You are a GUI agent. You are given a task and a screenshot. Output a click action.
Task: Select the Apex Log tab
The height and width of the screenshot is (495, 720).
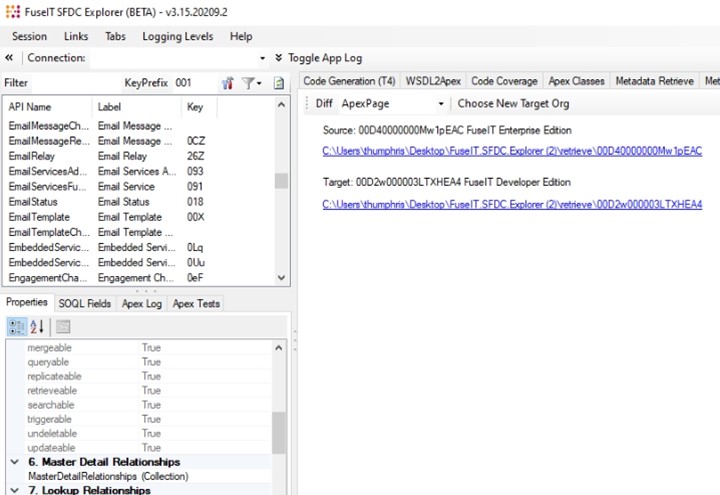tap(141, 304)
